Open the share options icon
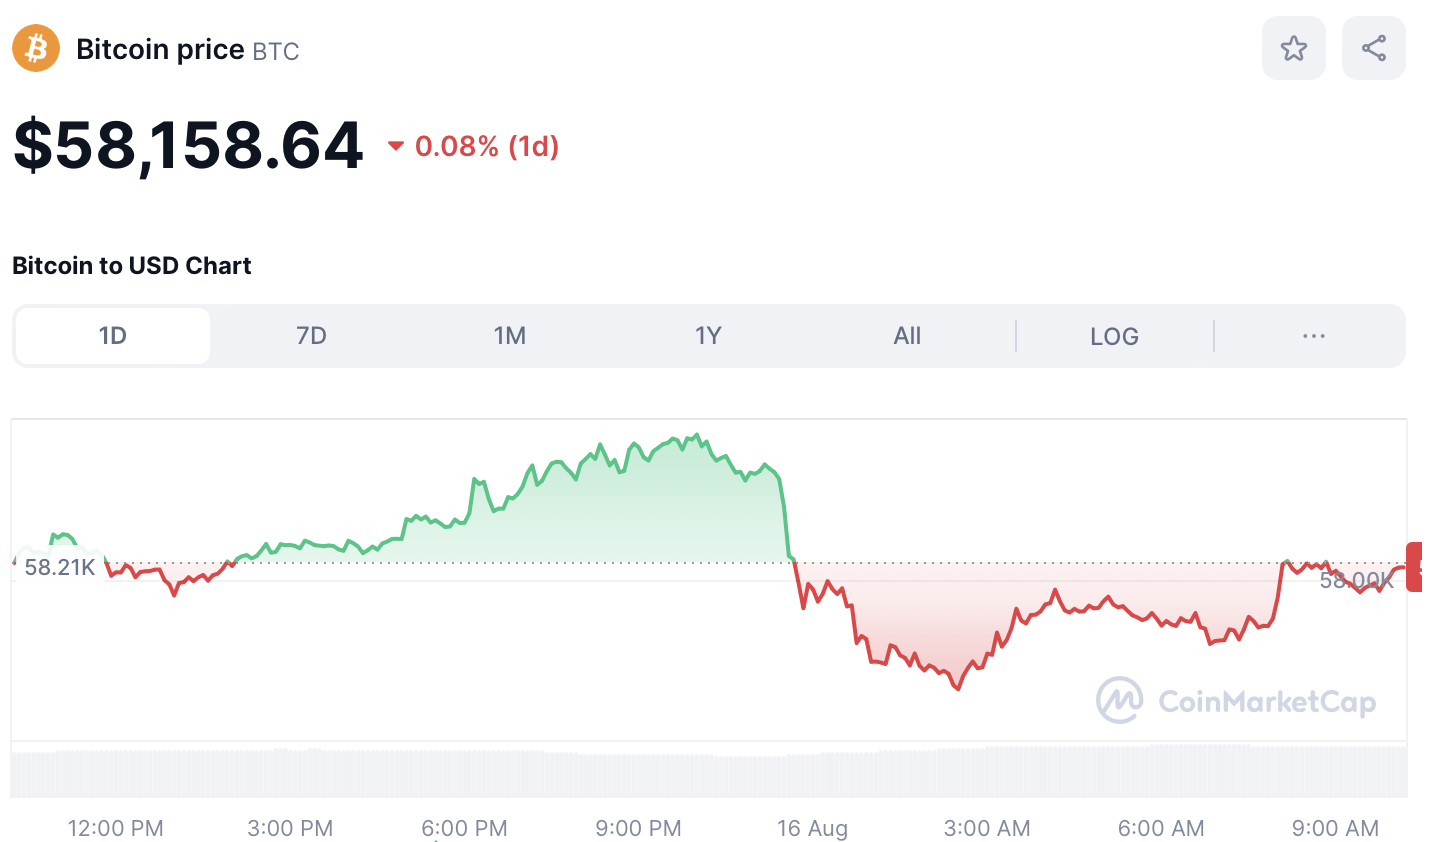Screen dimensions: 1438x842 1372,47
